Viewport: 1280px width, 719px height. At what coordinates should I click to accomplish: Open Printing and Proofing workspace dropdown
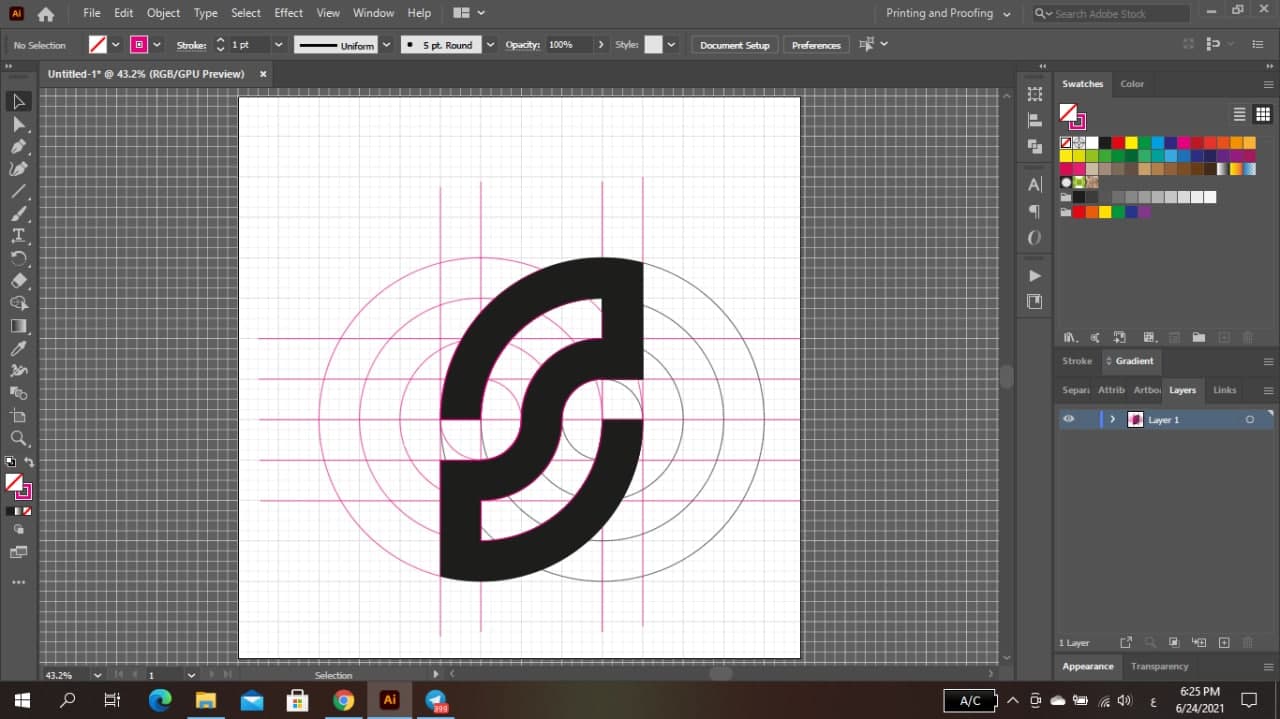[949, 13]
